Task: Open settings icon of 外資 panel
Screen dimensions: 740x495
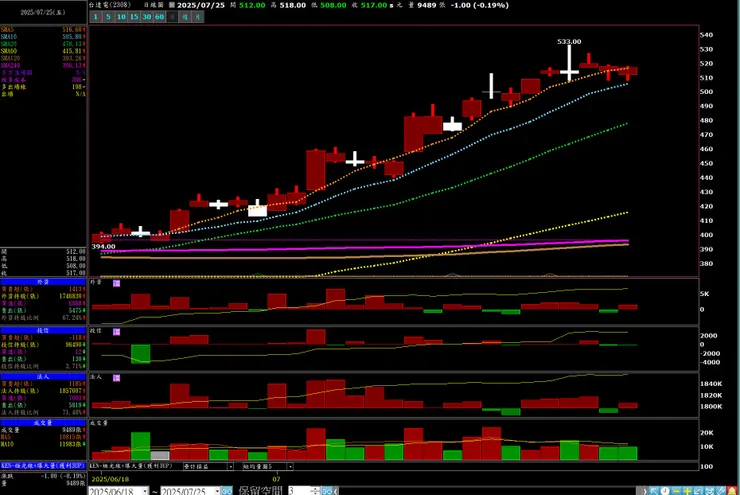Action: pyautogui.click(x=117, y=283)
